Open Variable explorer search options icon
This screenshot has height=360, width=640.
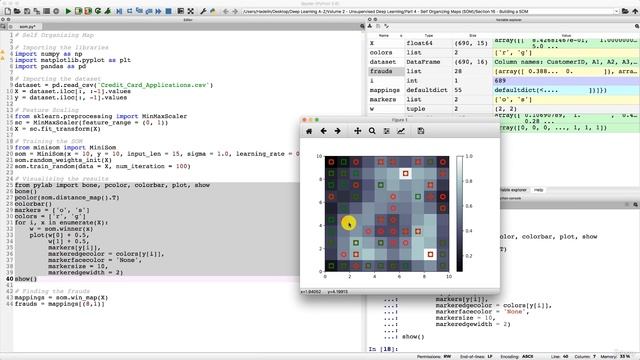pyautogui.click(x=636, y=26)
